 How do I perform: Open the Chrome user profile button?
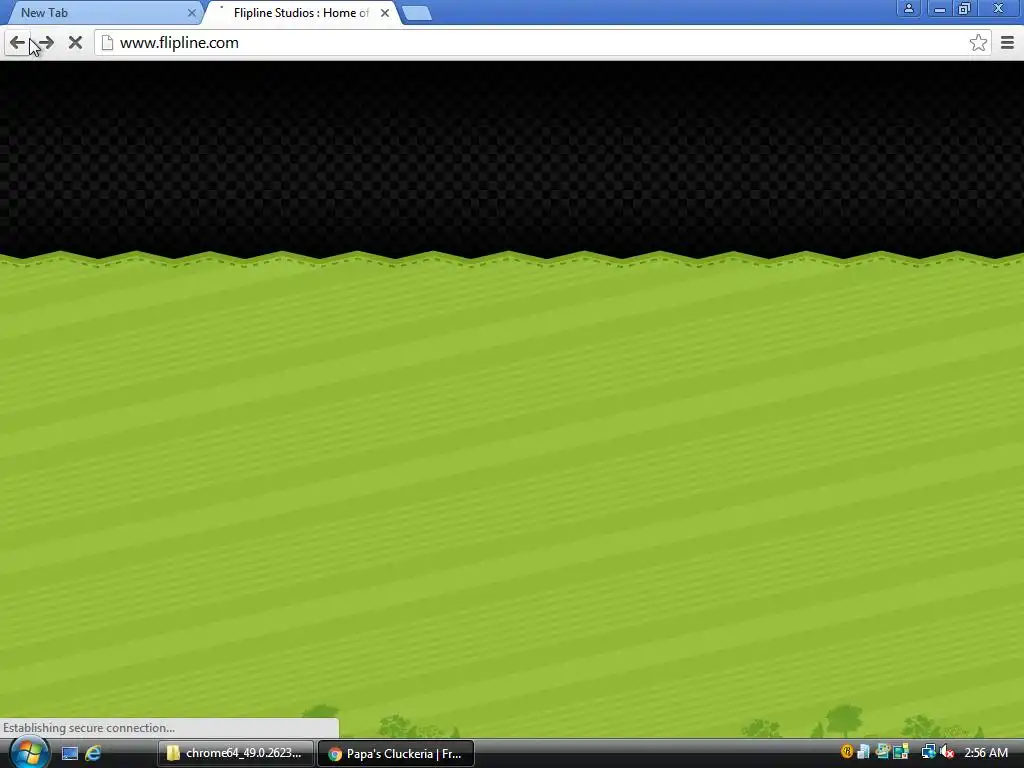pyautogui.click(x=908, y=8)
